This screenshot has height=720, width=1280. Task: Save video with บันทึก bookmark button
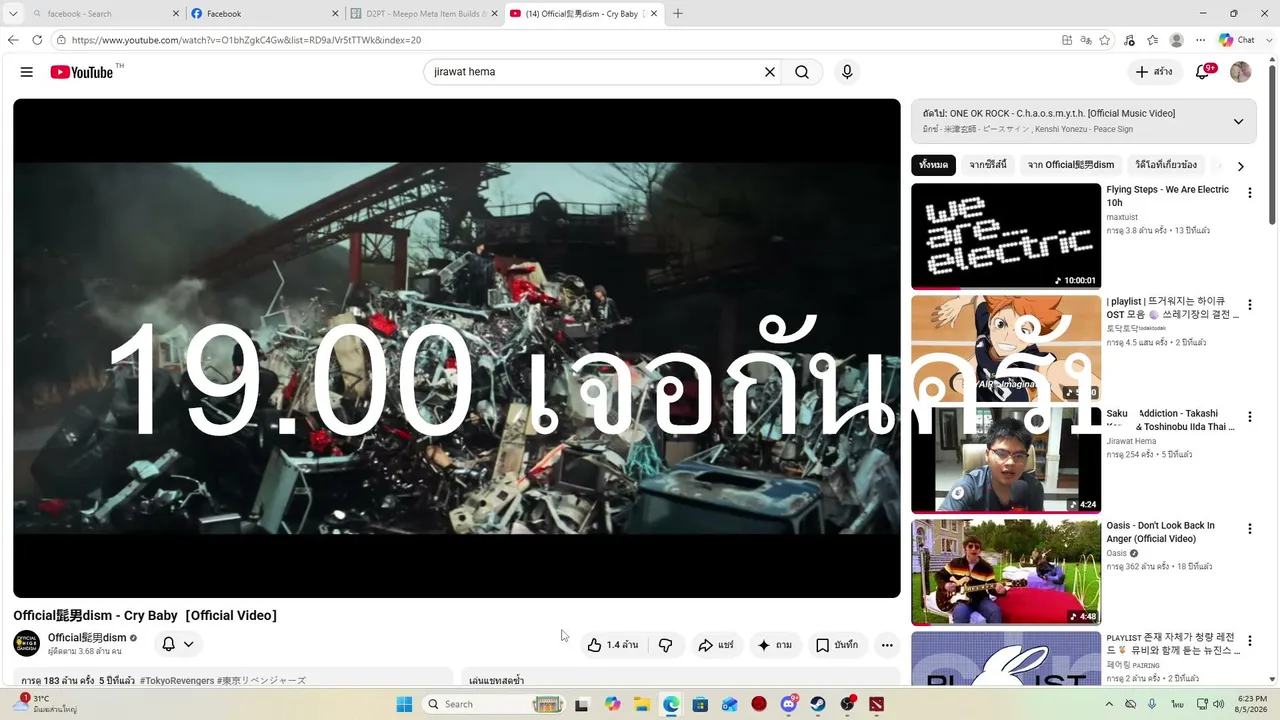coord(837,645)
